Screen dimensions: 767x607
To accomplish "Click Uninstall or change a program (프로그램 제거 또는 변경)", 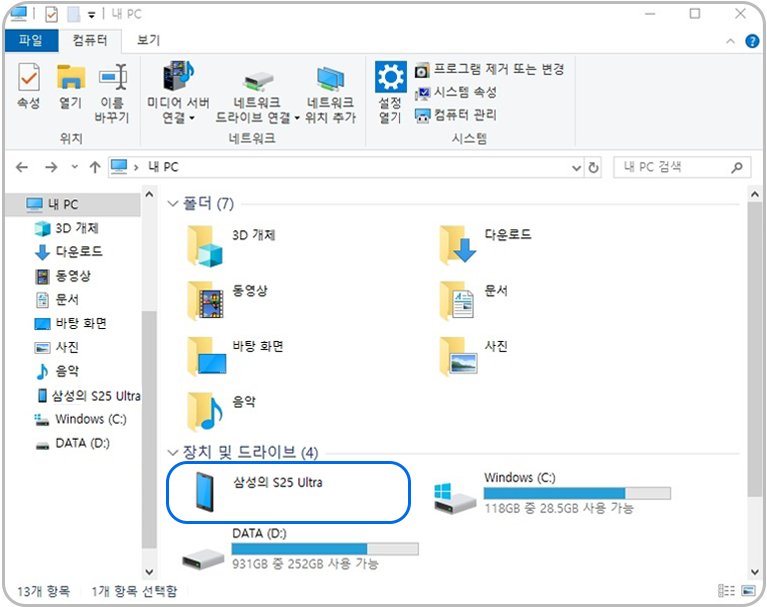I will point(490,69).
